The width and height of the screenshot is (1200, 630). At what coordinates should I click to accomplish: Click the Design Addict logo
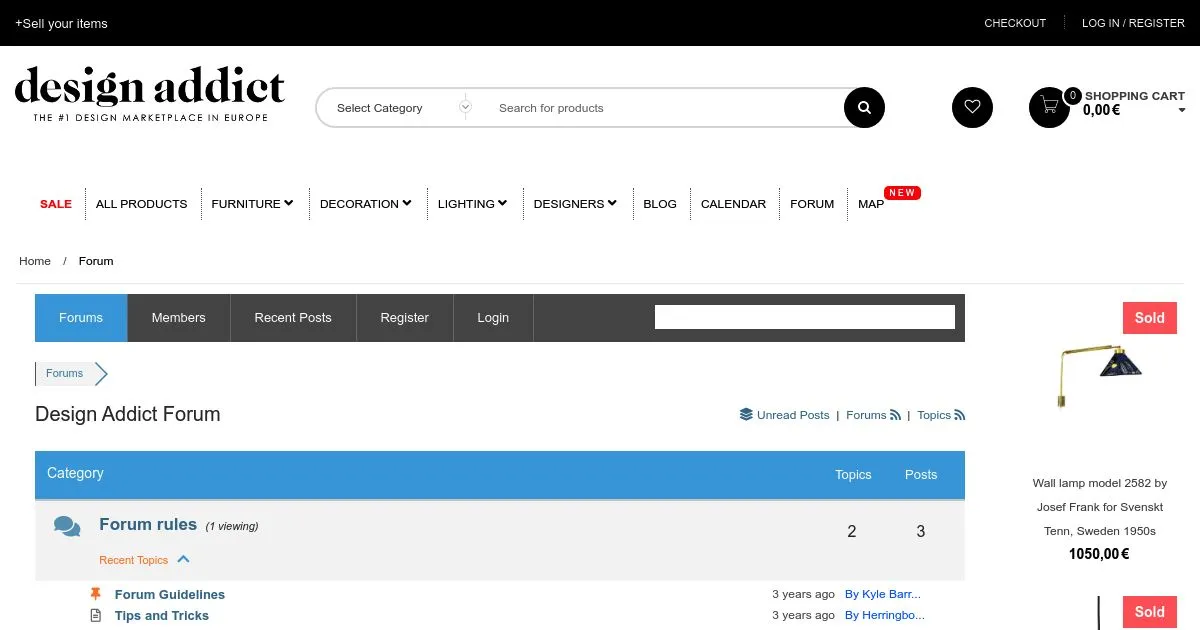[x=150, y=95]
